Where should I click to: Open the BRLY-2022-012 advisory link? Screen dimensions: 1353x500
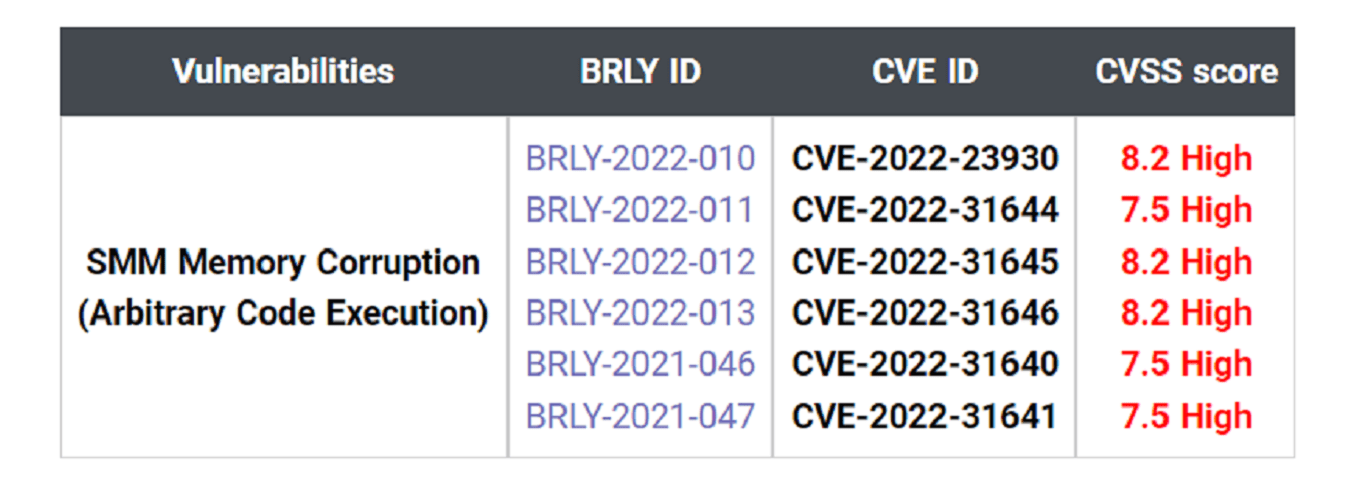640,262
